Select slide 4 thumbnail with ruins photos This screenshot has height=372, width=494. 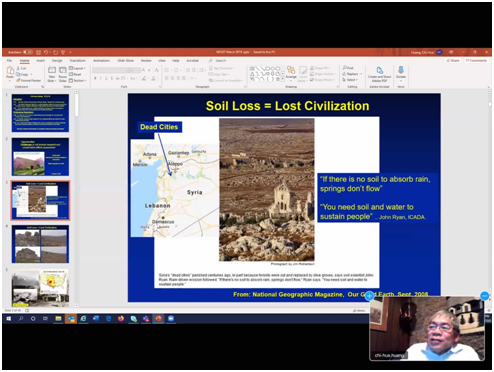tap(40, 244)
